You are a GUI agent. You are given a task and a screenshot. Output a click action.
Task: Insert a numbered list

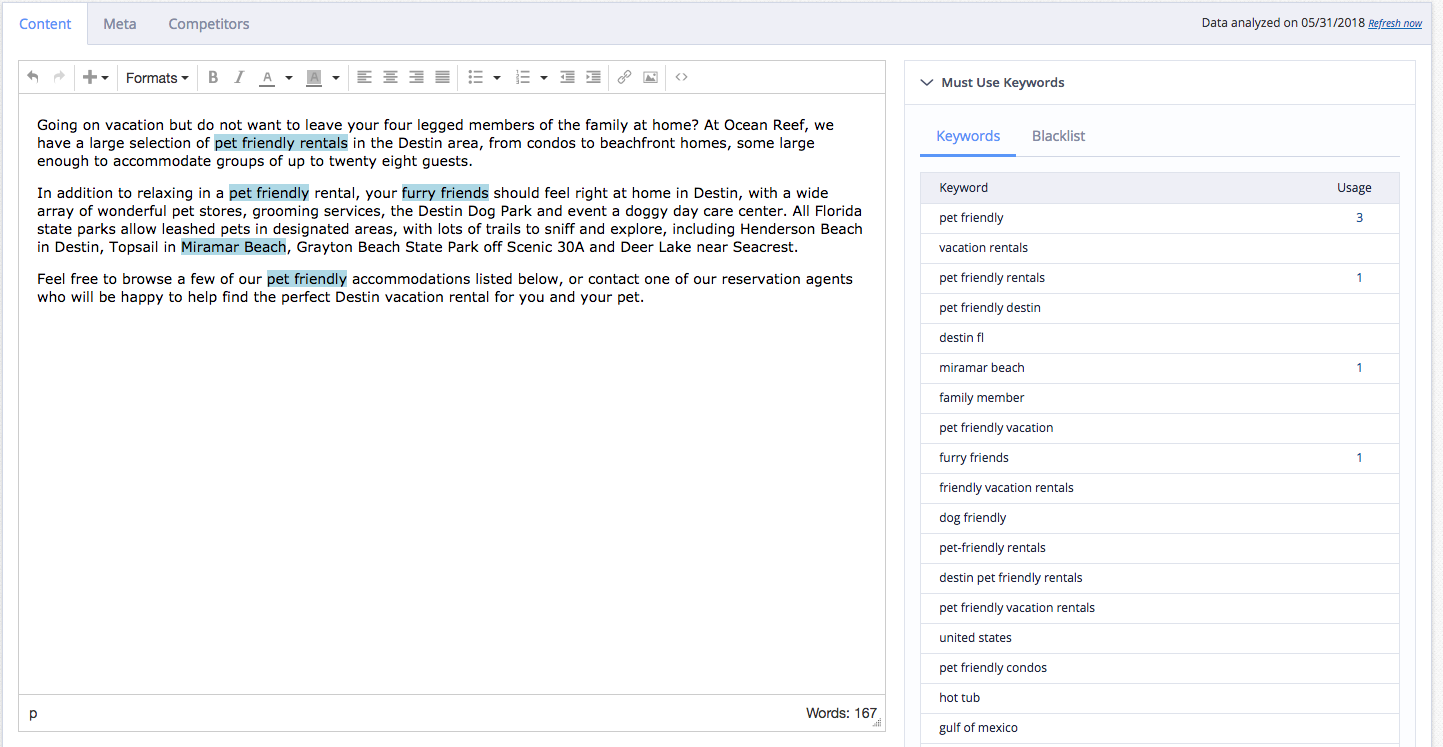pyautogui.click(x=523, y=77)
